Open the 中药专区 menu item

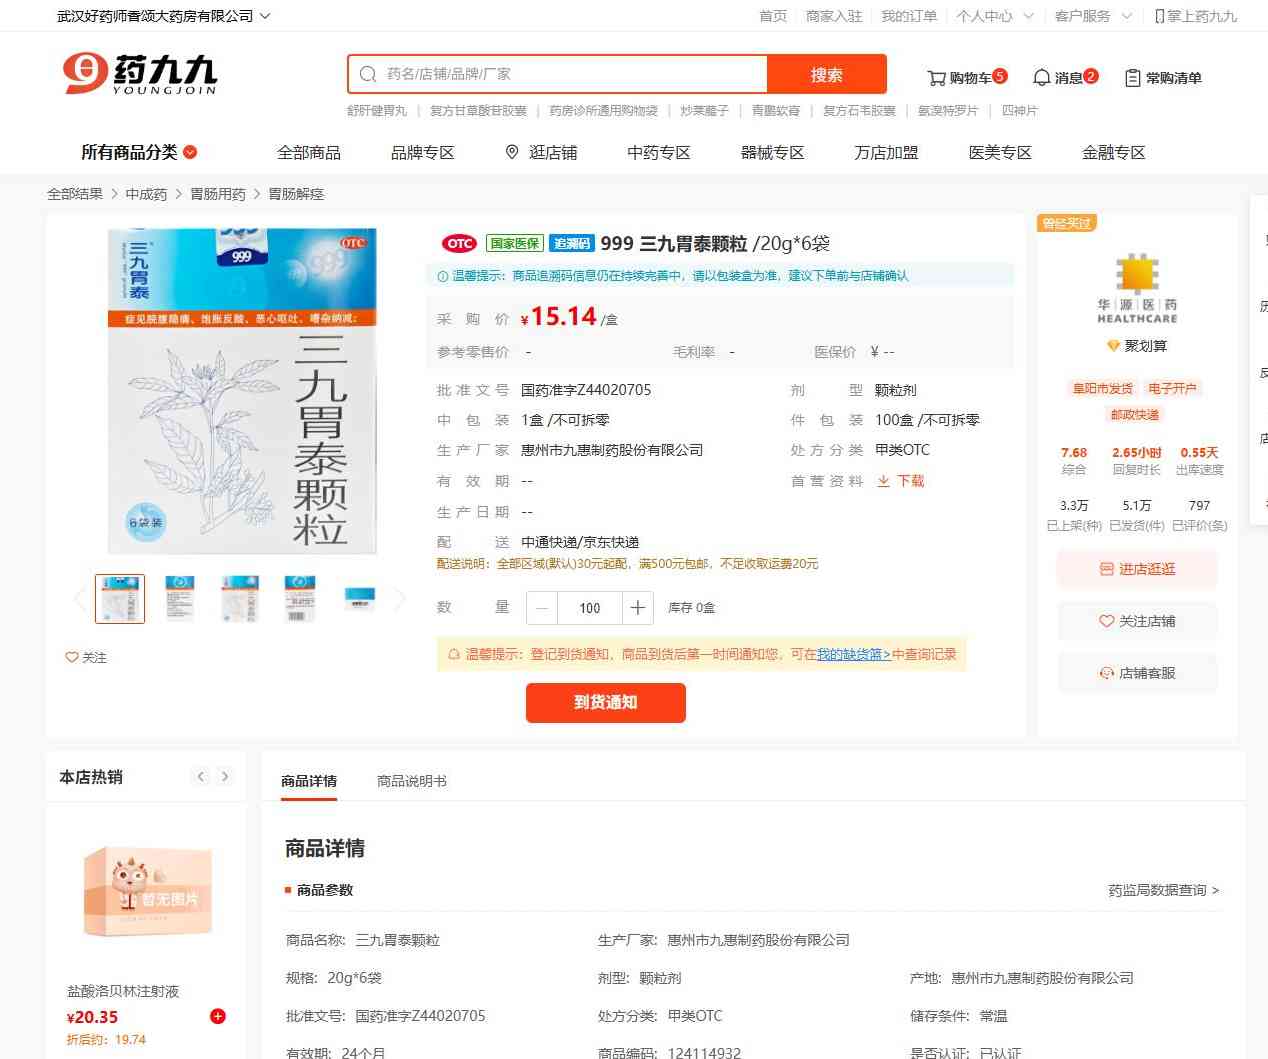point(659,152)
